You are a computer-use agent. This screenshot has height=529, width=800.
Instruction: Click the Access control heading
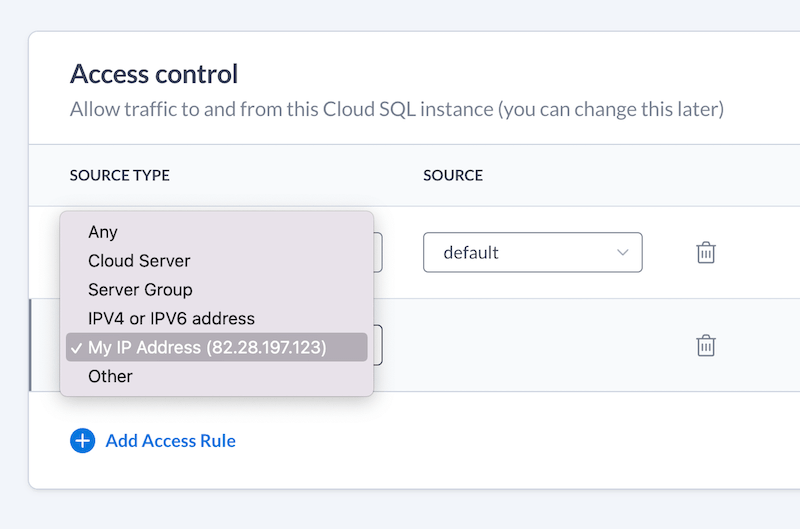point(154,74)
